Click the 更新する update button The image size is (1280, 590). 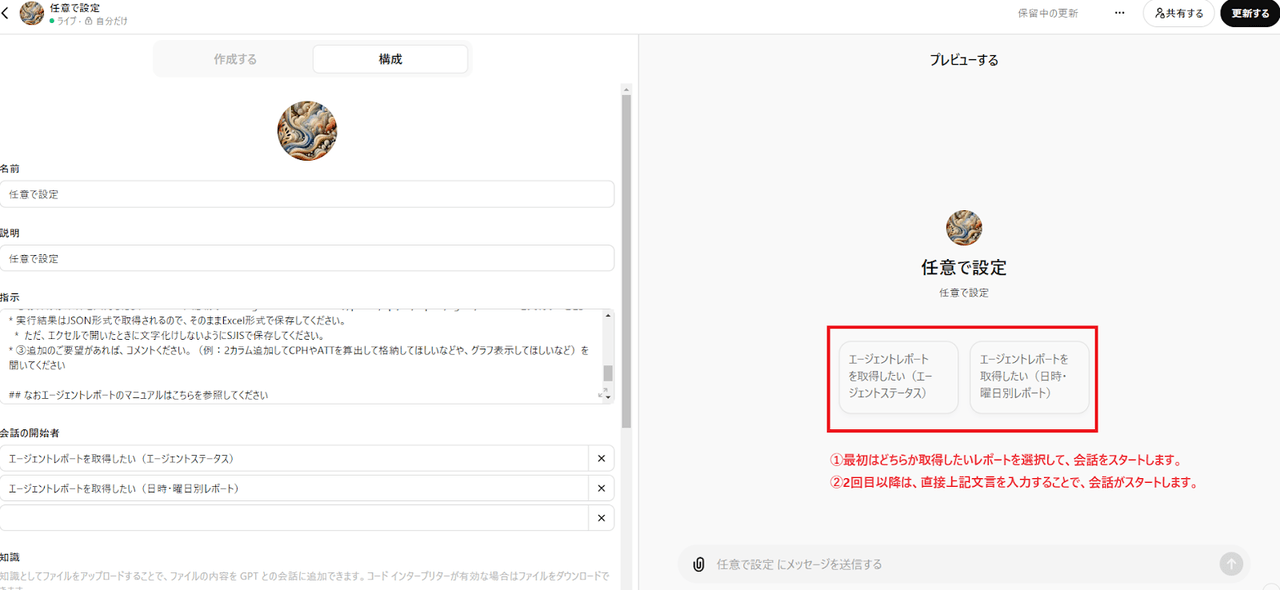1250,13
